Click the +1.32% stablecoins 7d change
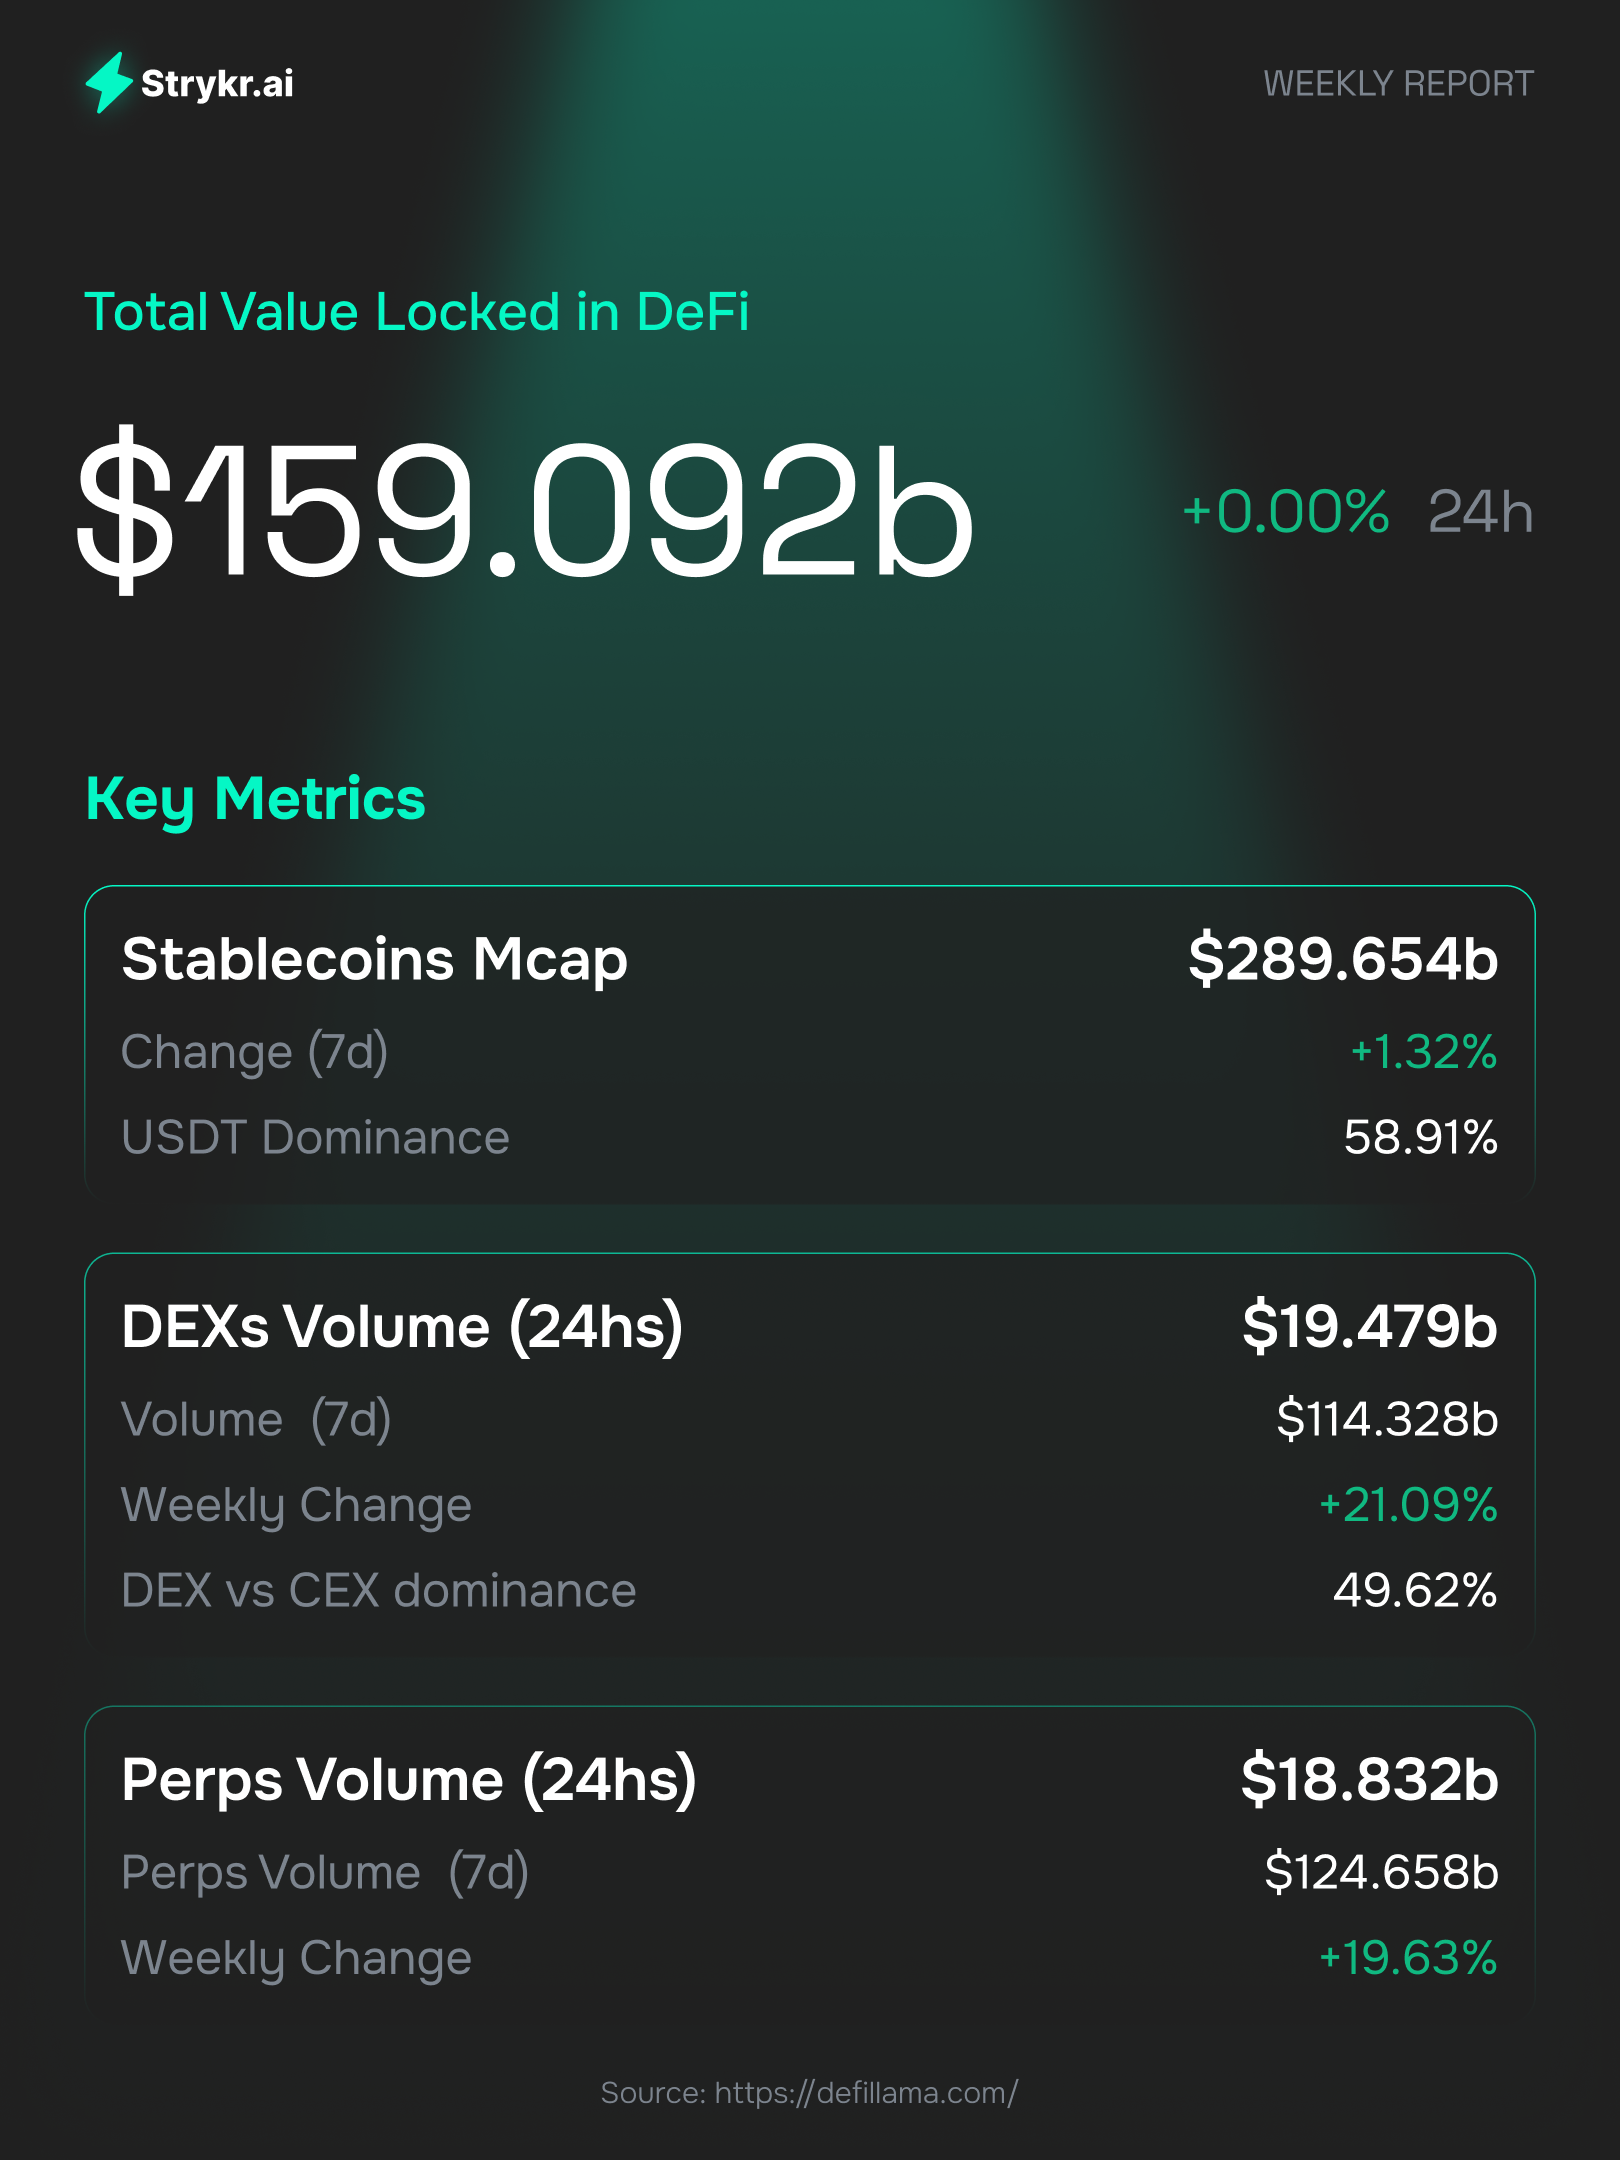The height and width of the screenshot is (2160, 1620). tap(1423, 1052)
